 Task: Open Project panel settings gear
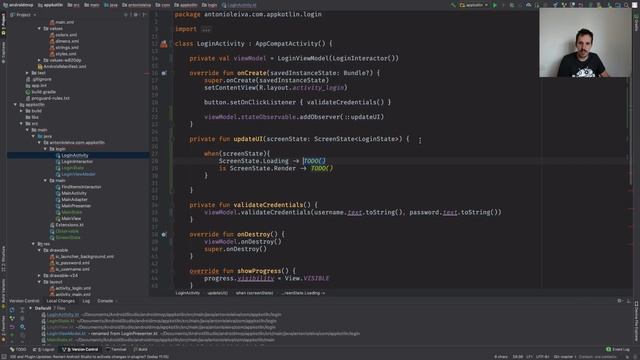click(136, 15)
